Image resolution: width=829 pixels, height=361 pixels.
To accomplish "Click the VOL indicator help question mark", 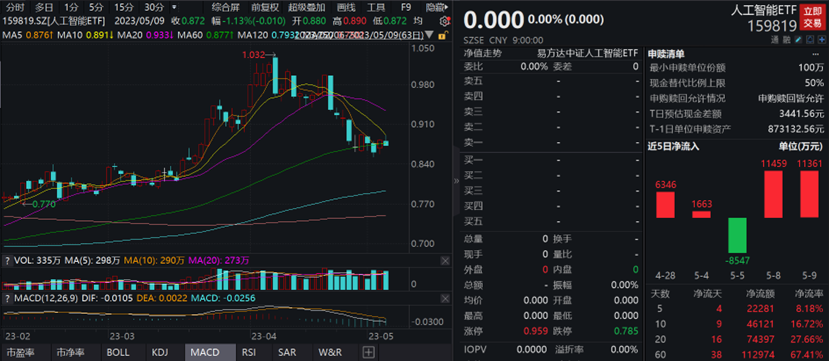I will tap(7, 260).
